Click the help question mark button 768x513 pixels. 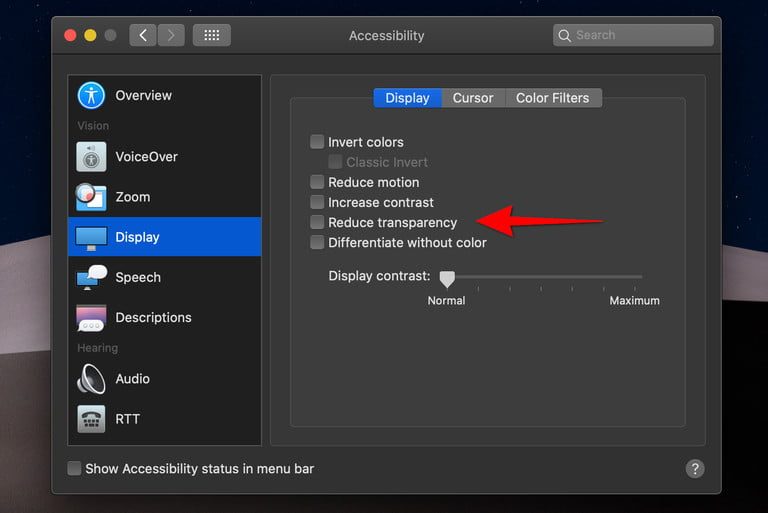click(x=695, y=468)
